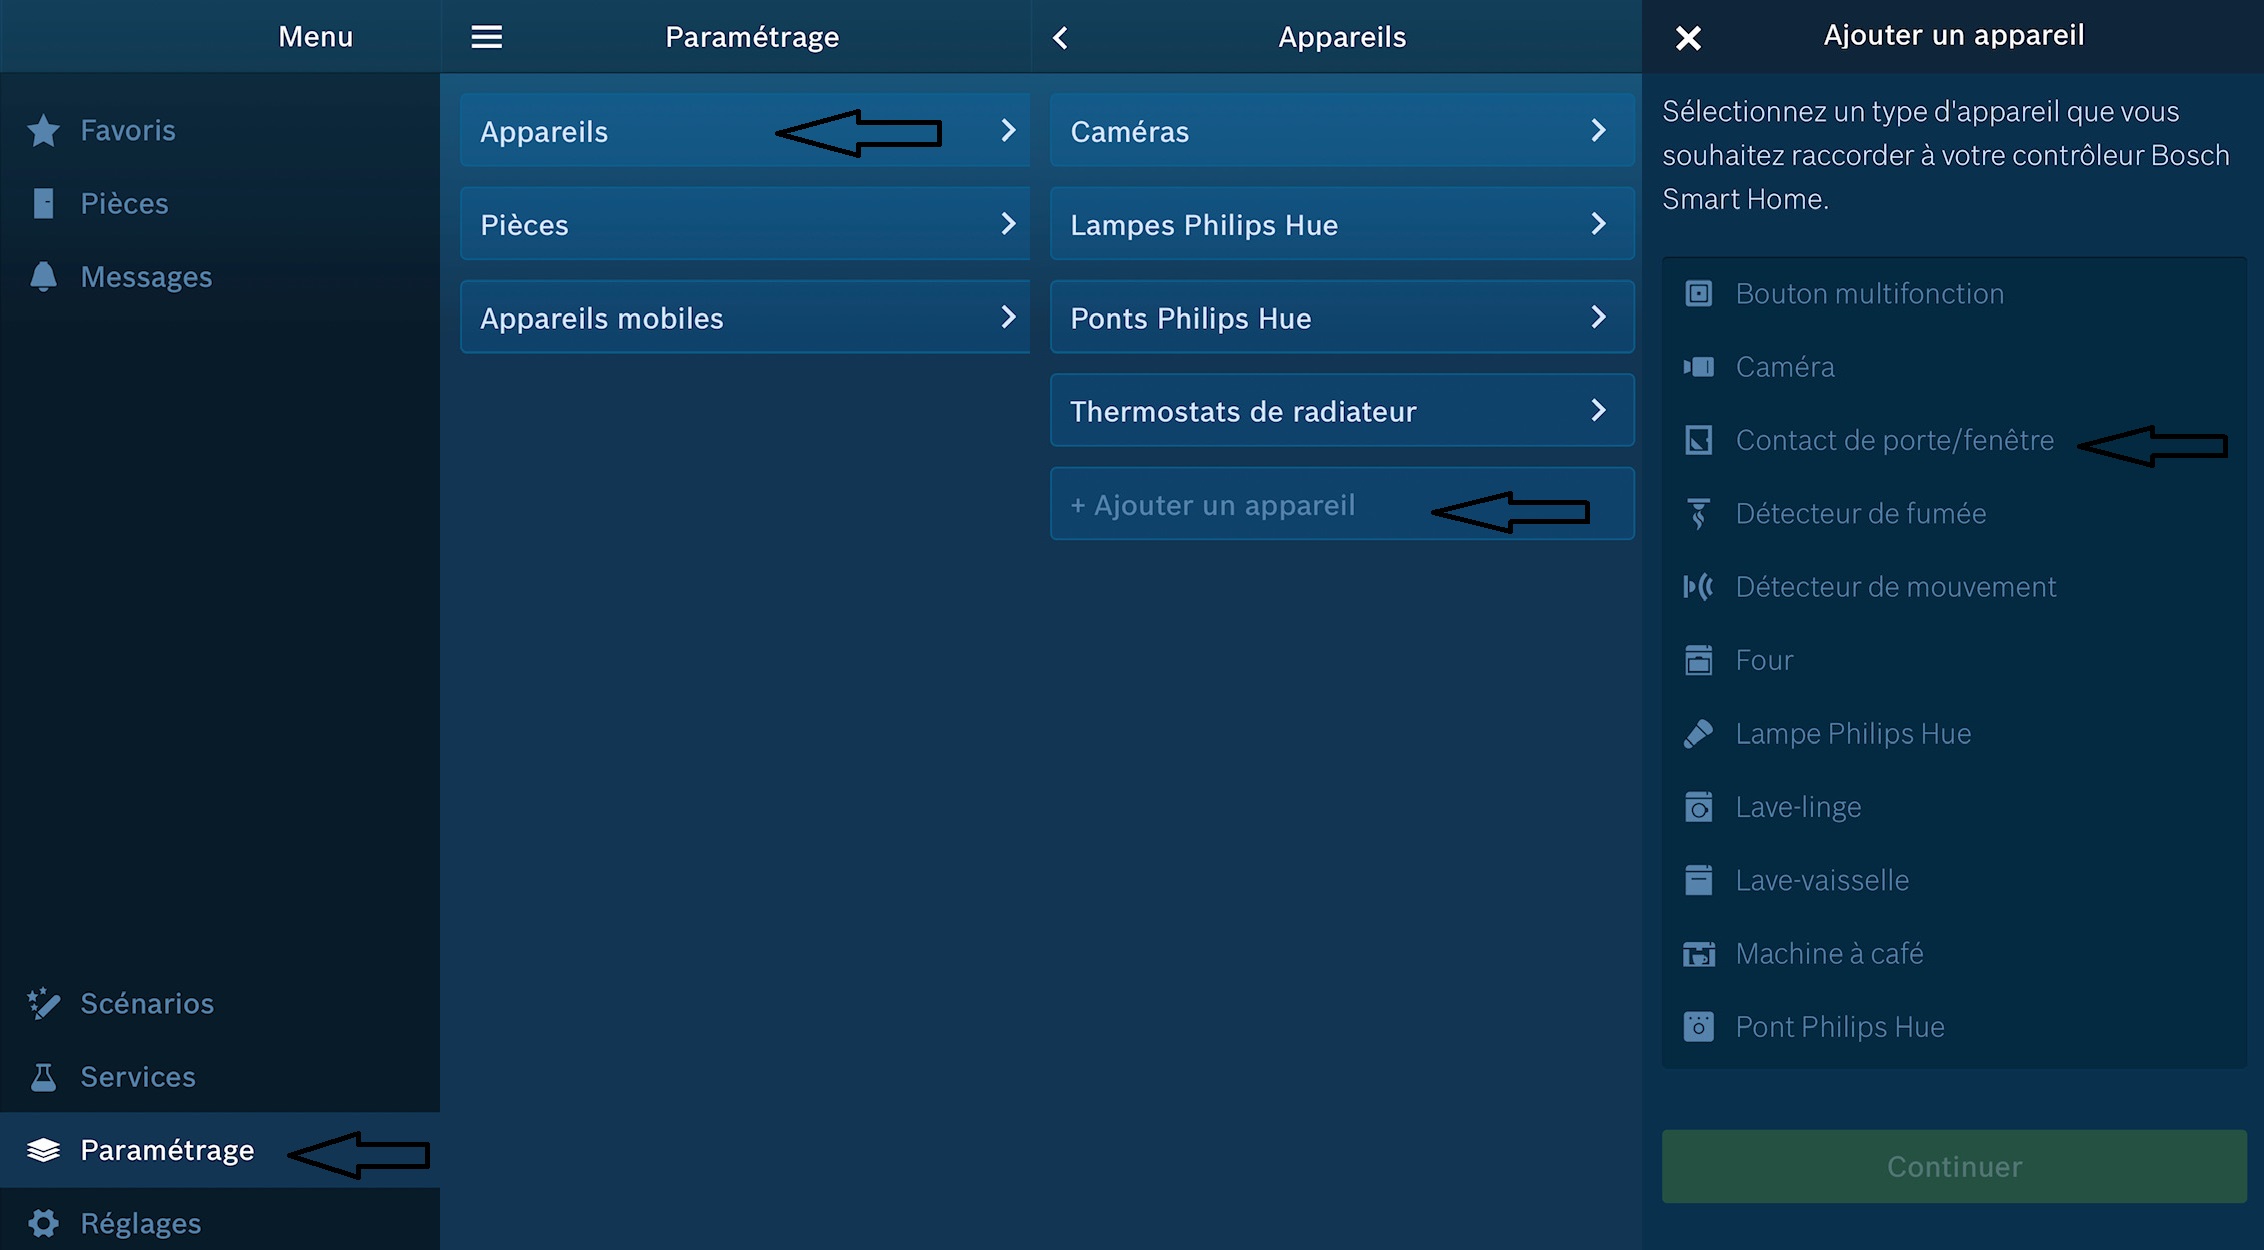
Task: Open Pièces in the left menu
Action: (124, 203)
